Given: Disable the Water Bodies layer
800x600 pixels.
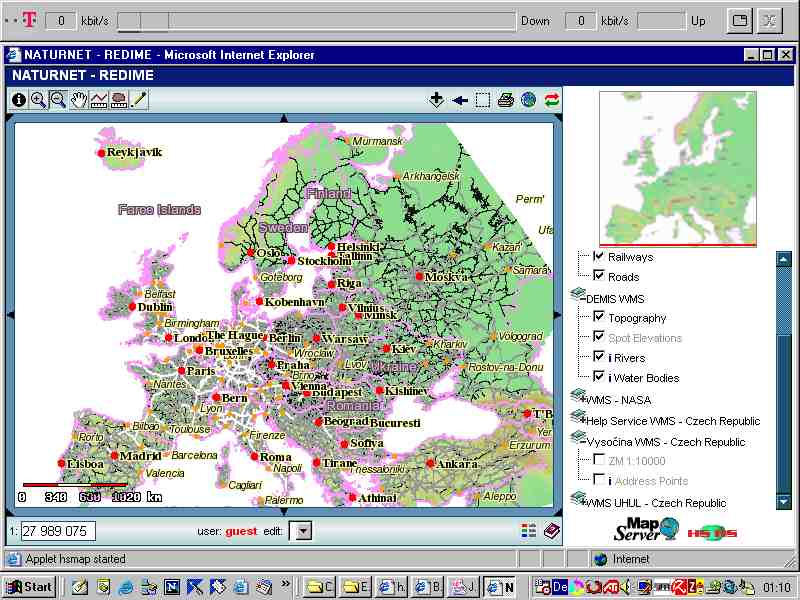Looking at the screenshot, I should click(x=599, y=377).
